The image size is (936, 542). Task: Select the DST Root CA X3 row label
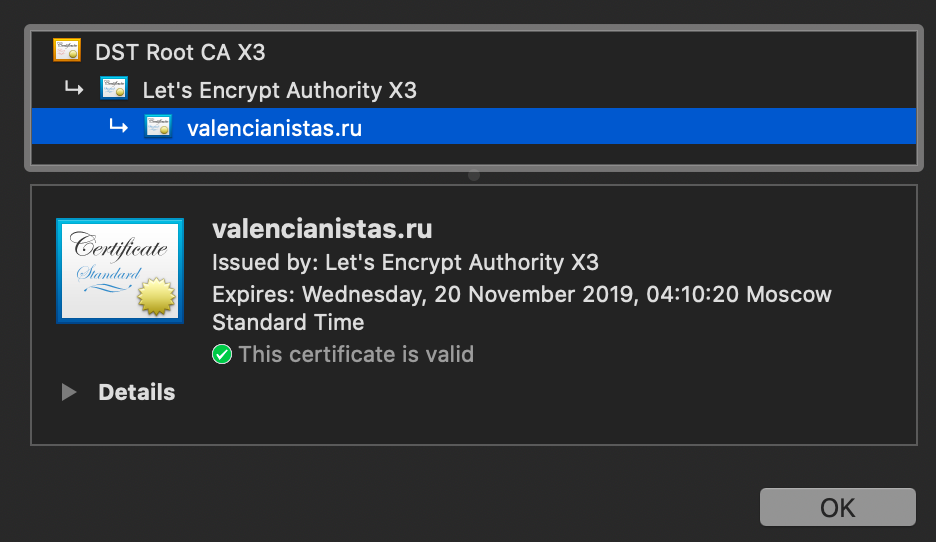pyautogui.click(x=180, y=52)
